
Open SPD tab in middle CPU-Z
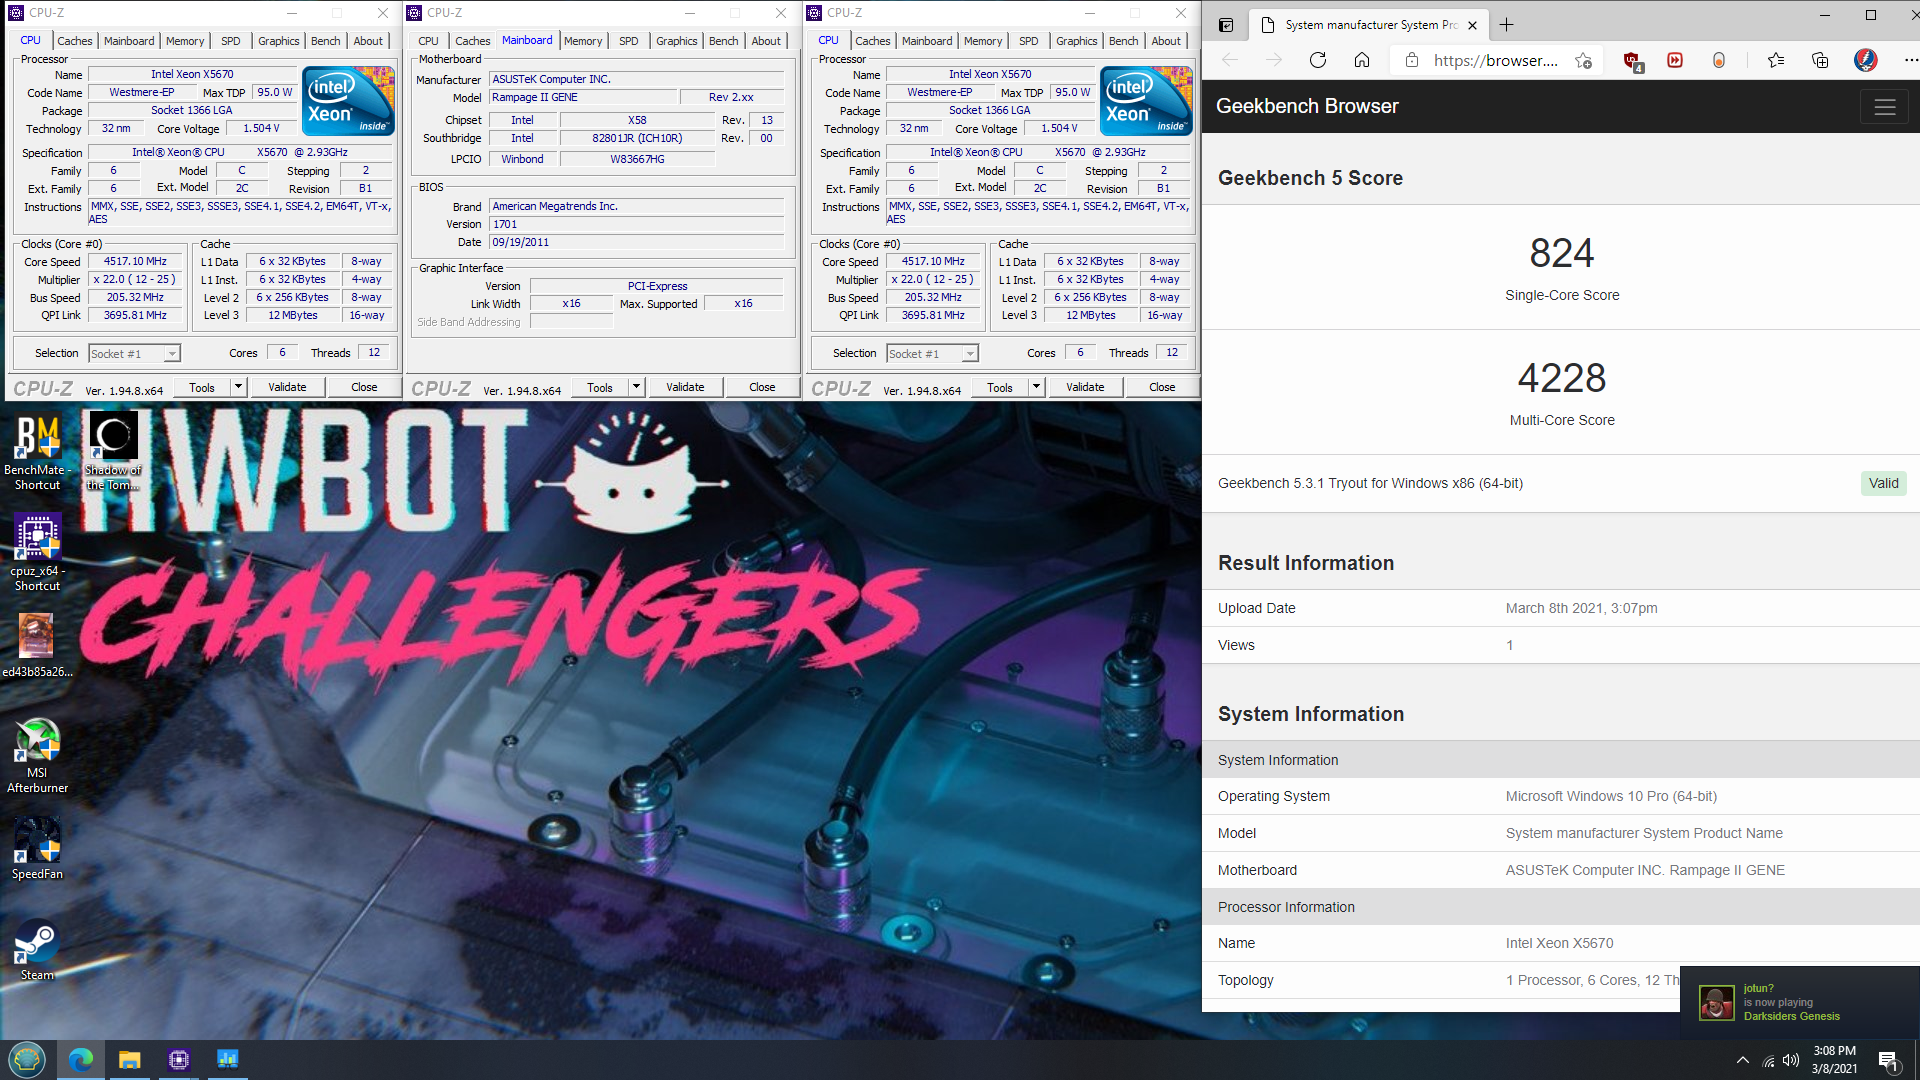(x=629, y=41)
